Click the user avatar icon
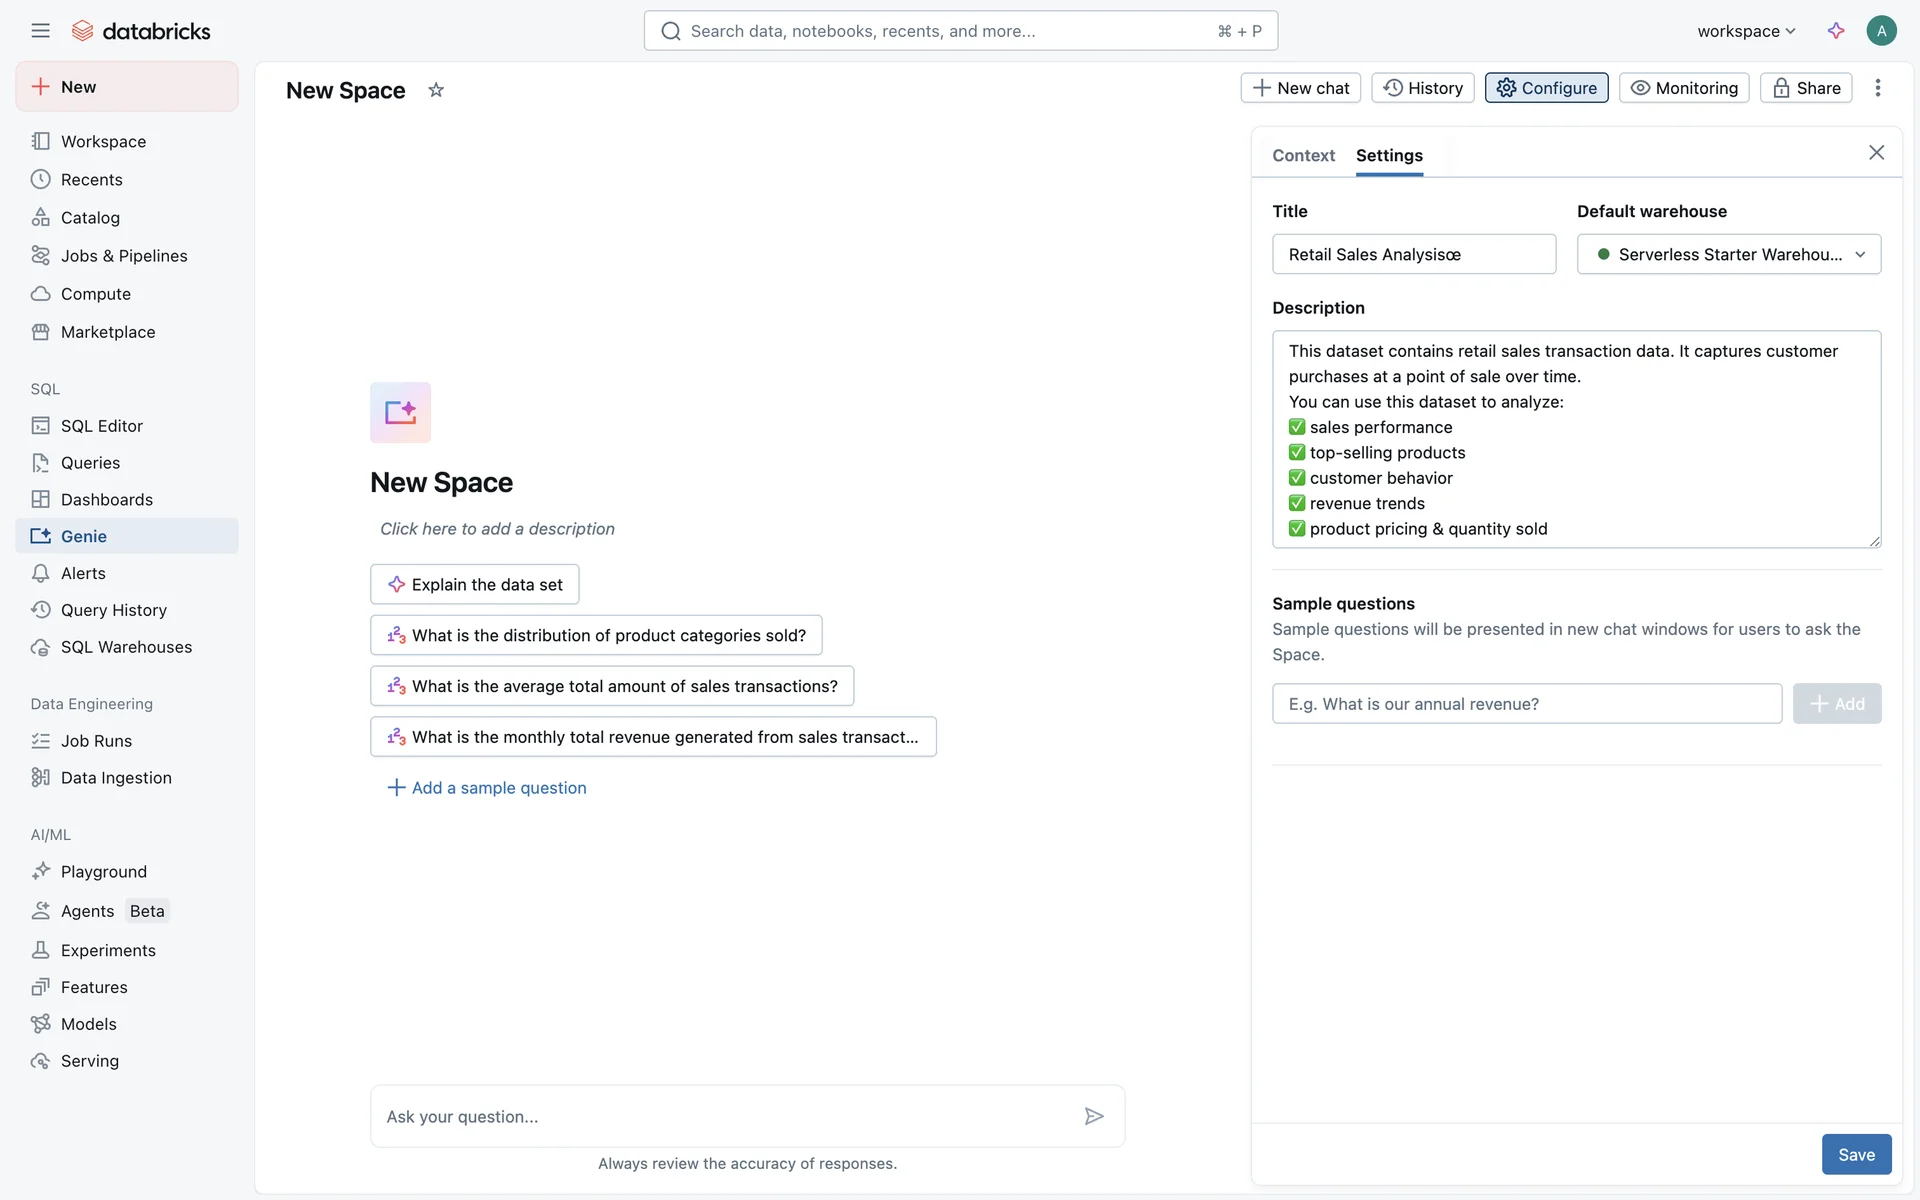 tap(1881, 30)
